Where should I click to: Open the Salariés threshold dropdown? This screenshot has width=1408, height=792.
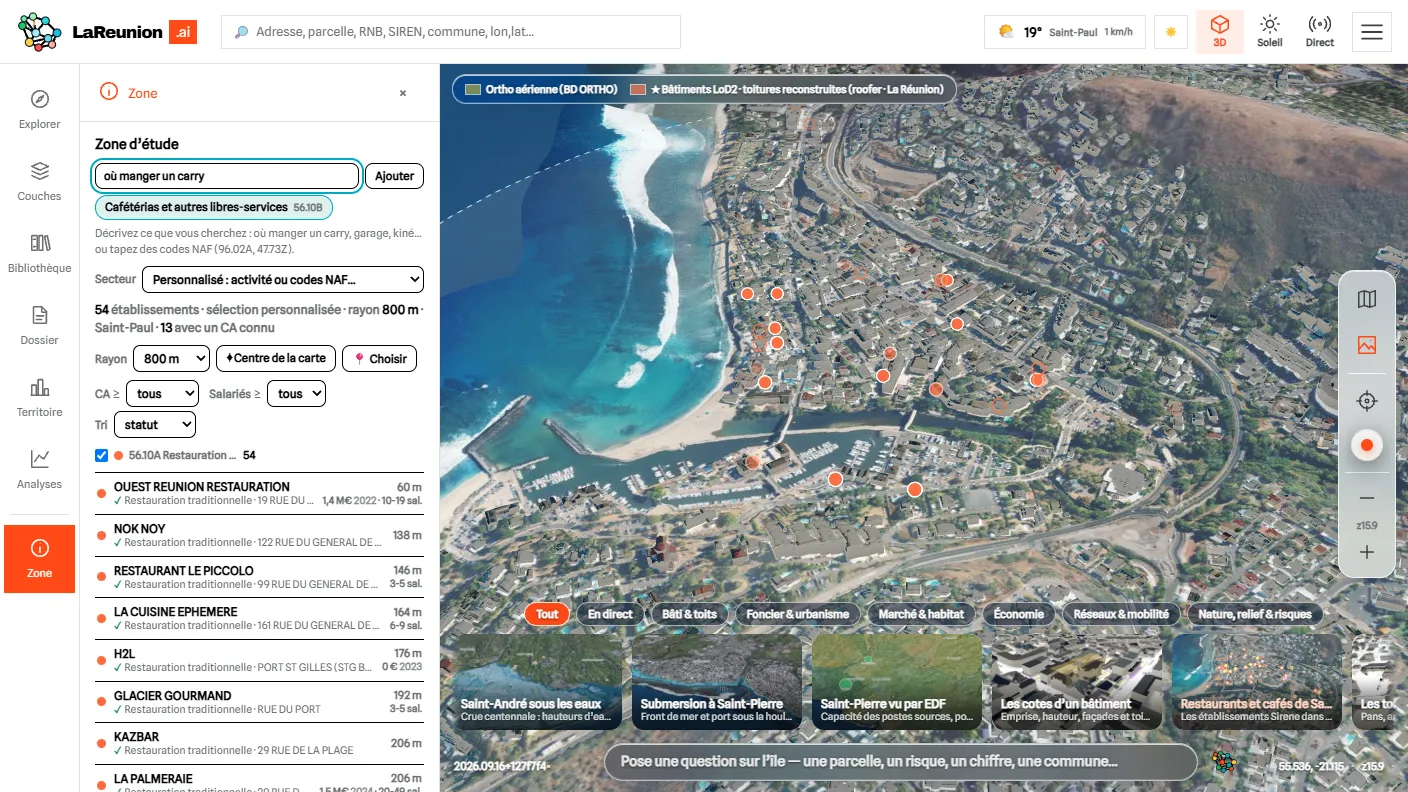[x=296, y=394]
